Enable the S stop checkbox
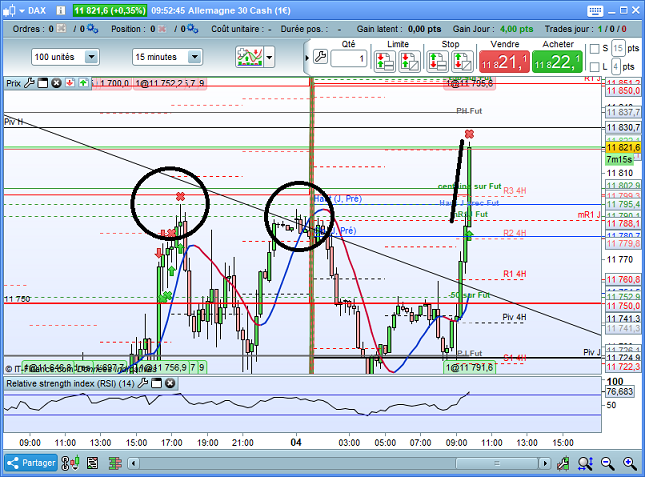This screenshot has width=645, height=477. 594,49
